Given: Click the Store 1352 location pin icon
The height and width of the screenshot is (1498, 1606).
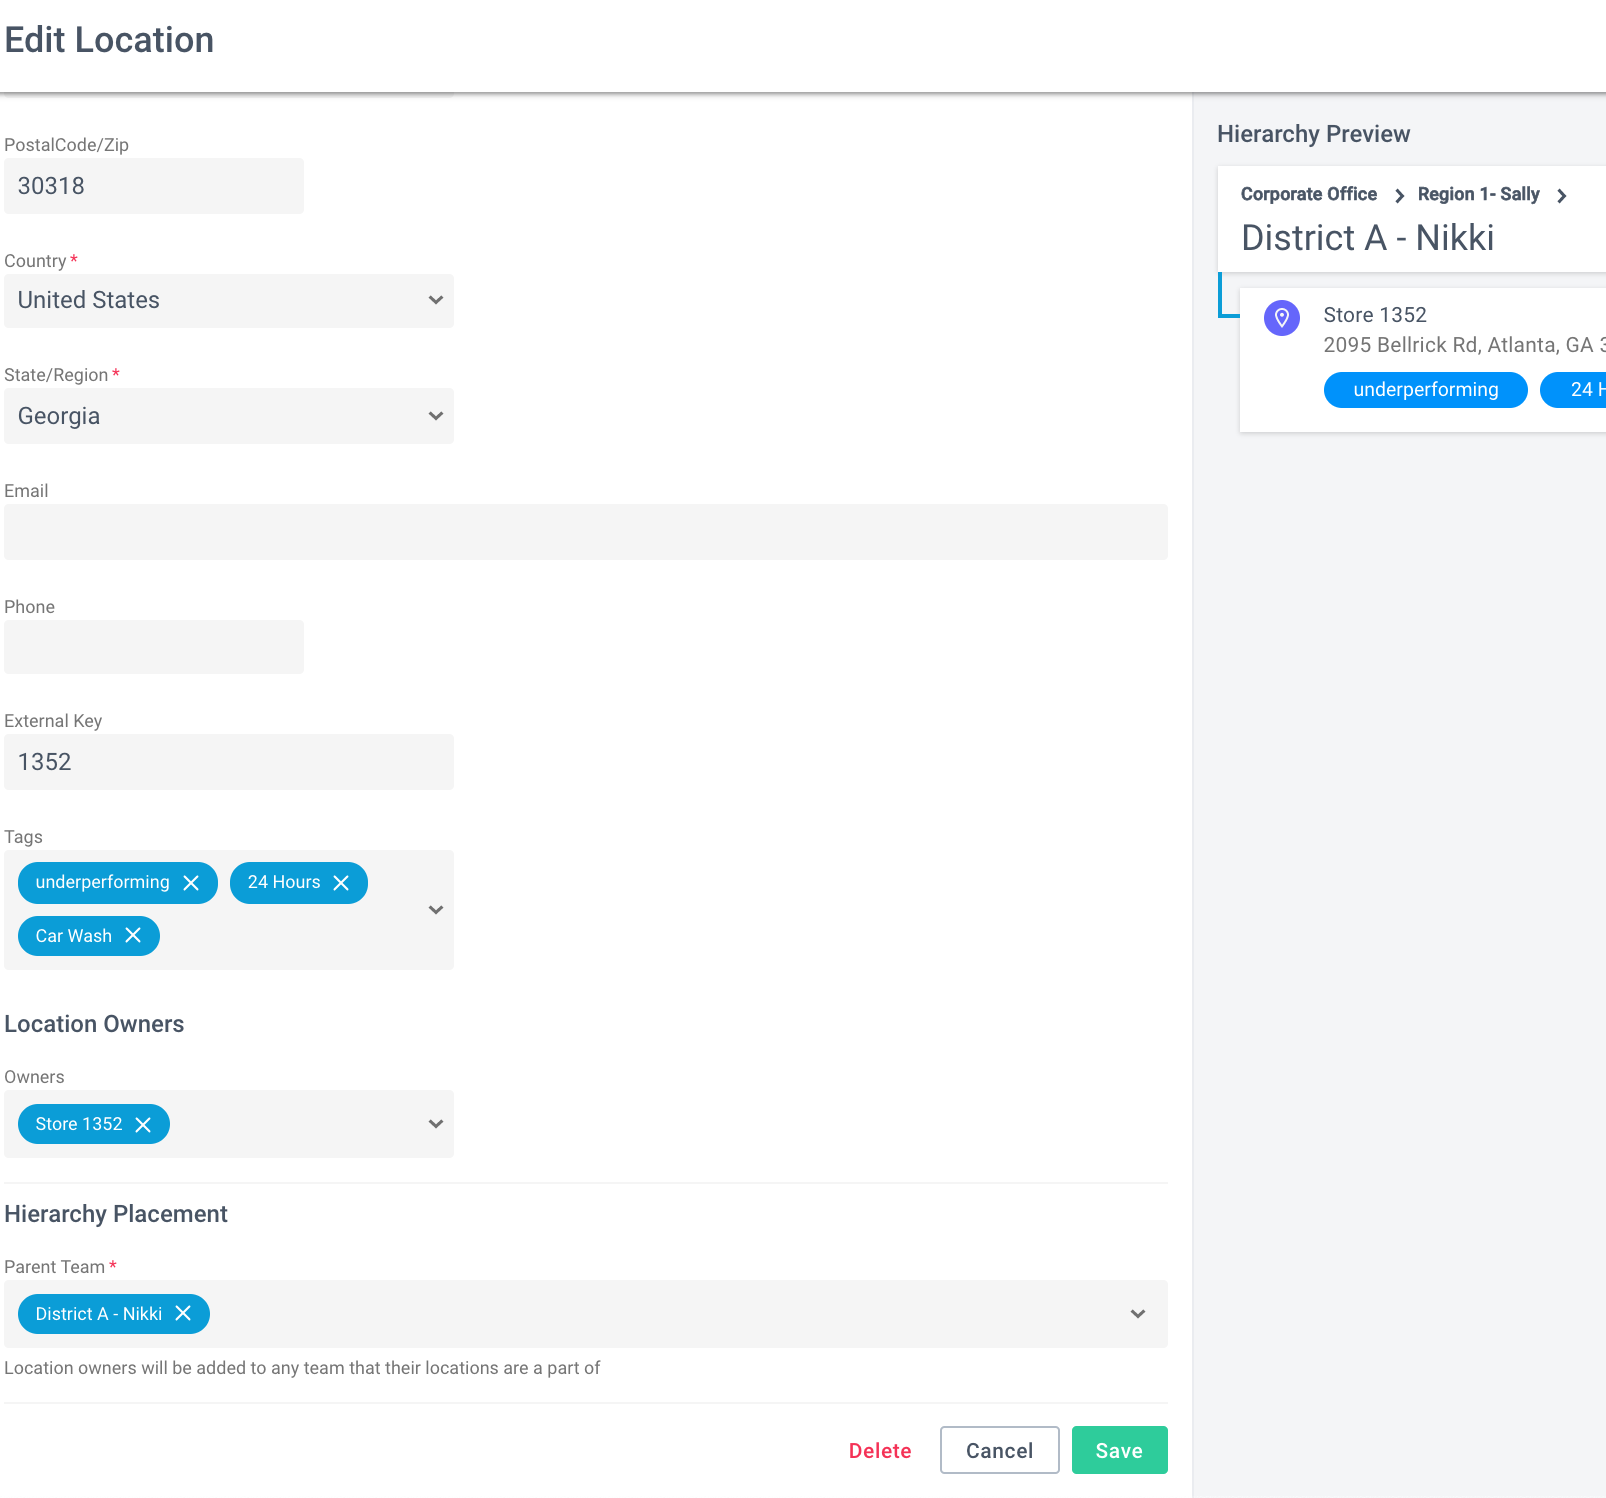Looking at the screenshot, I should pyautogui.click(x=1281, y=318).
